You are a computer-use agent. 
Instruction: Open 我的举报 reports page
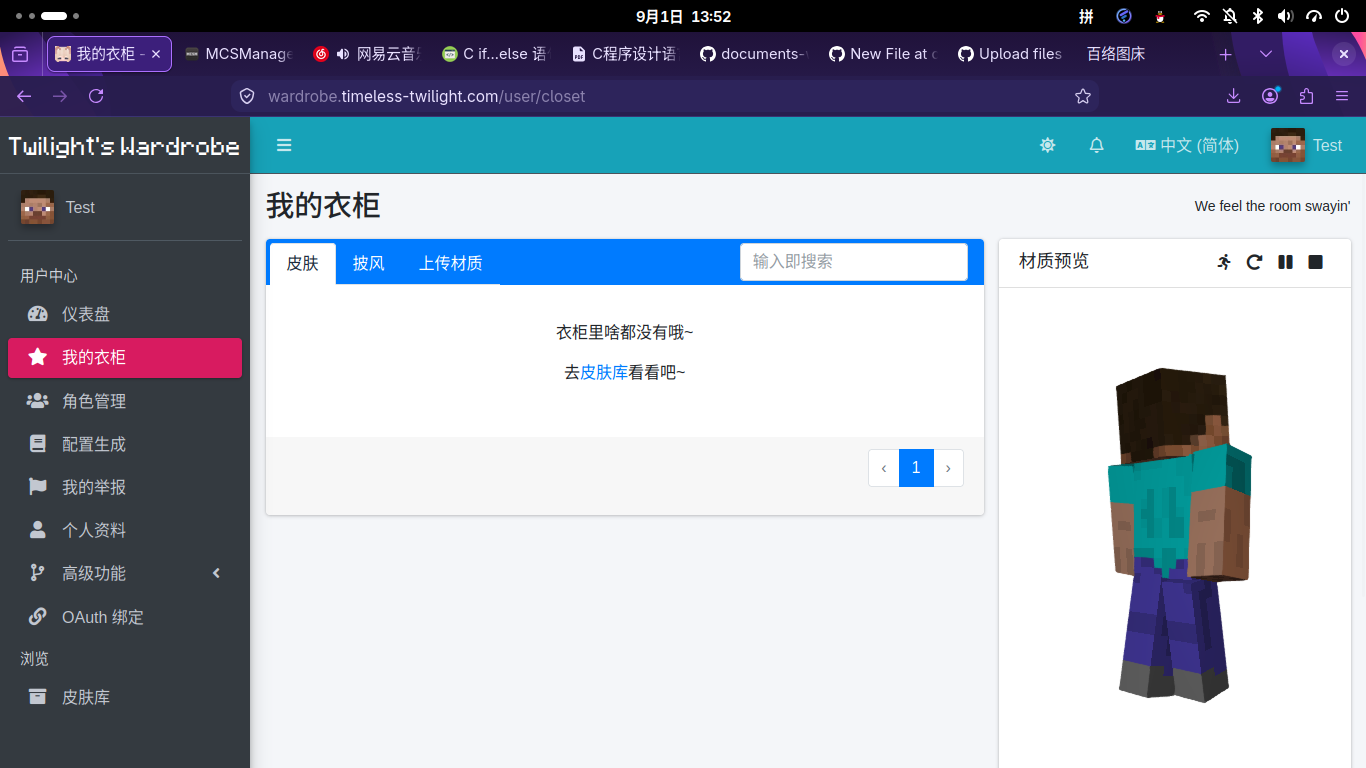click(x=125, y=487)
